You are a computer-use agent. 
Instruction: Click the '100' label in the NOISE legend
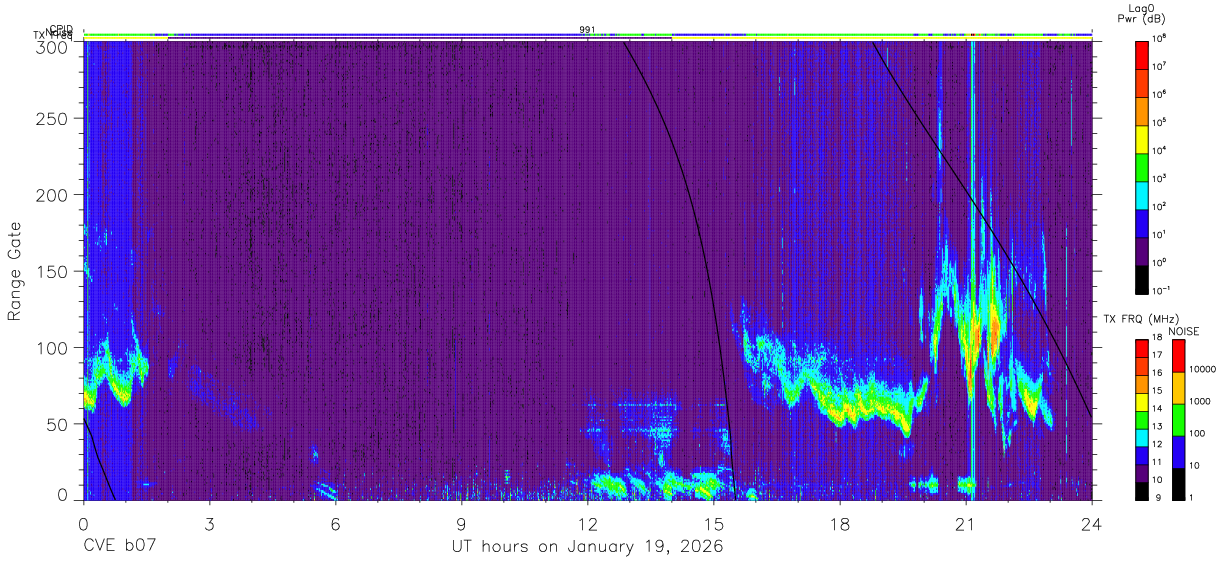tap(1197, 433)
